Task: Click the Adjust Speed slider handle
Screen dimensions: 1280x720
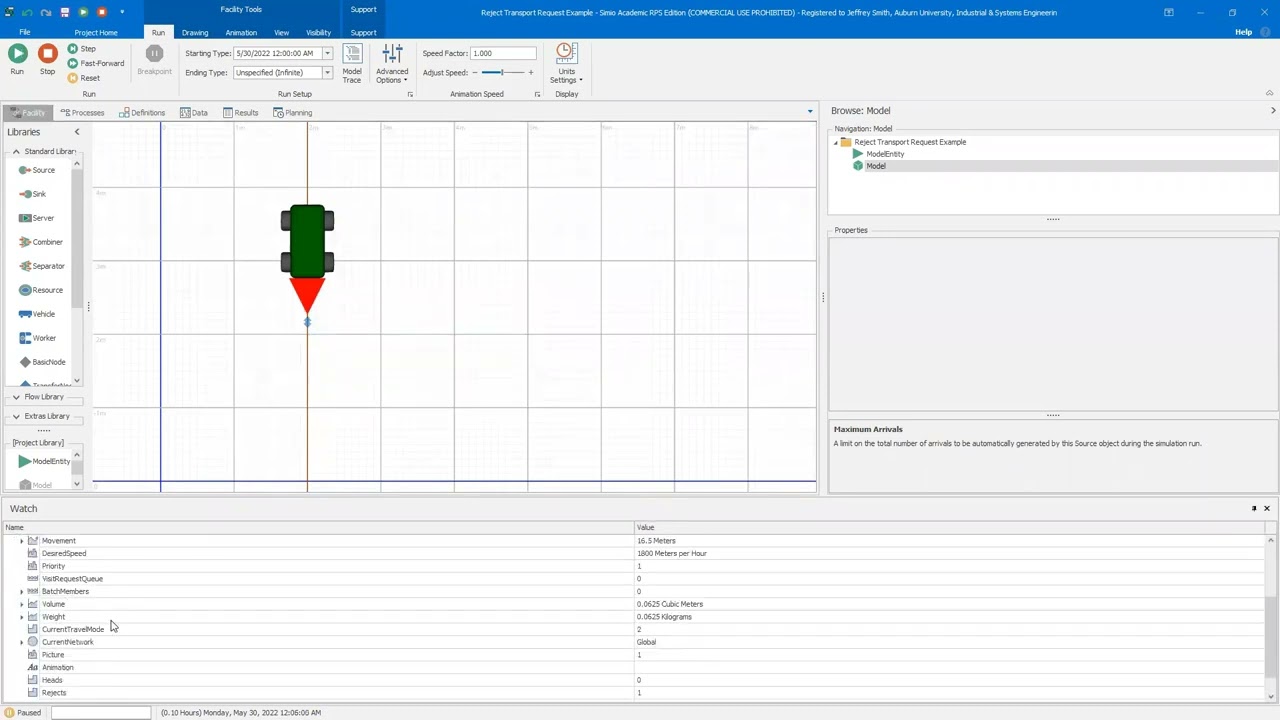Action: (x=501, y=72)
